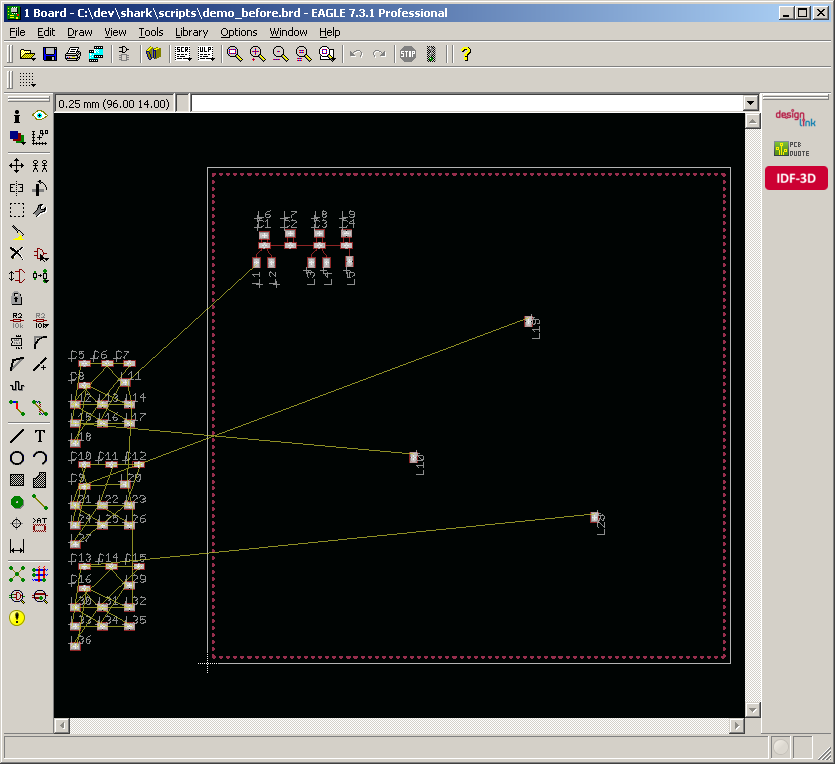Select the Split tool
This screenshot has width=835, height=764.
tap(17, 364)
